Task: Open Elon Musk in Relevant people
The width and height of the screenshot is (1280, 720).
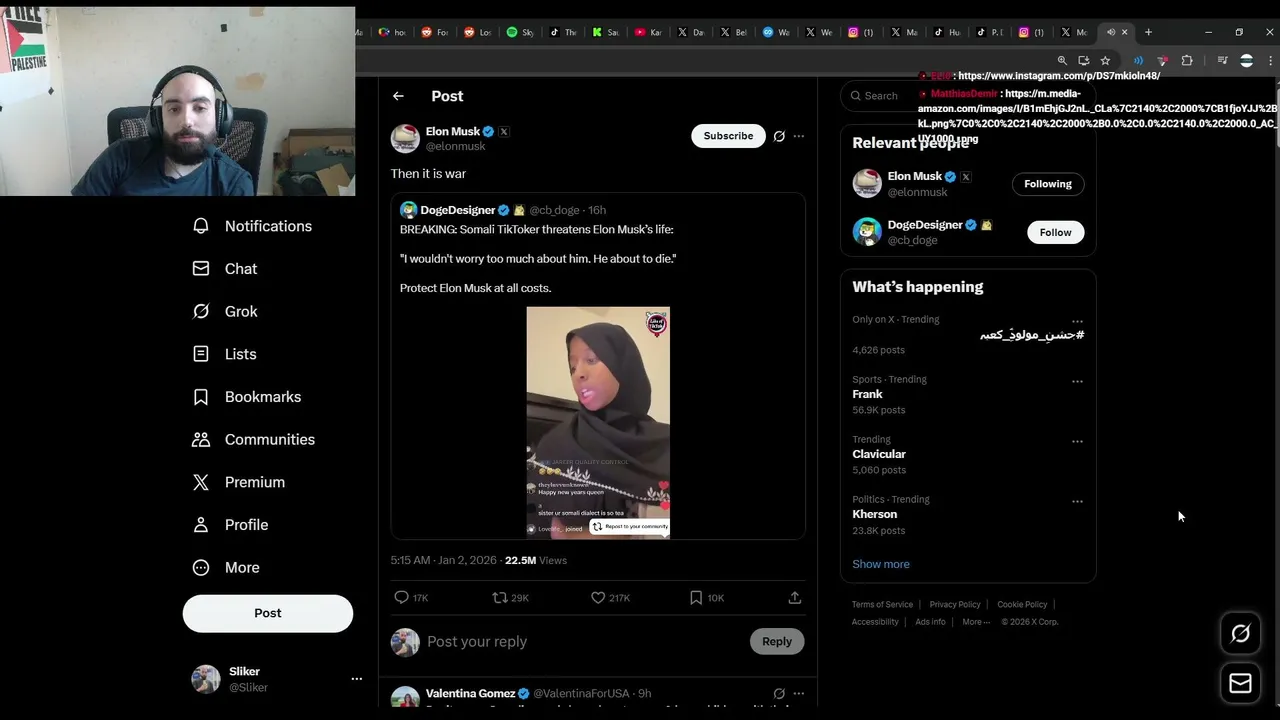Action: pyautogui.click(x=914, y=177)
